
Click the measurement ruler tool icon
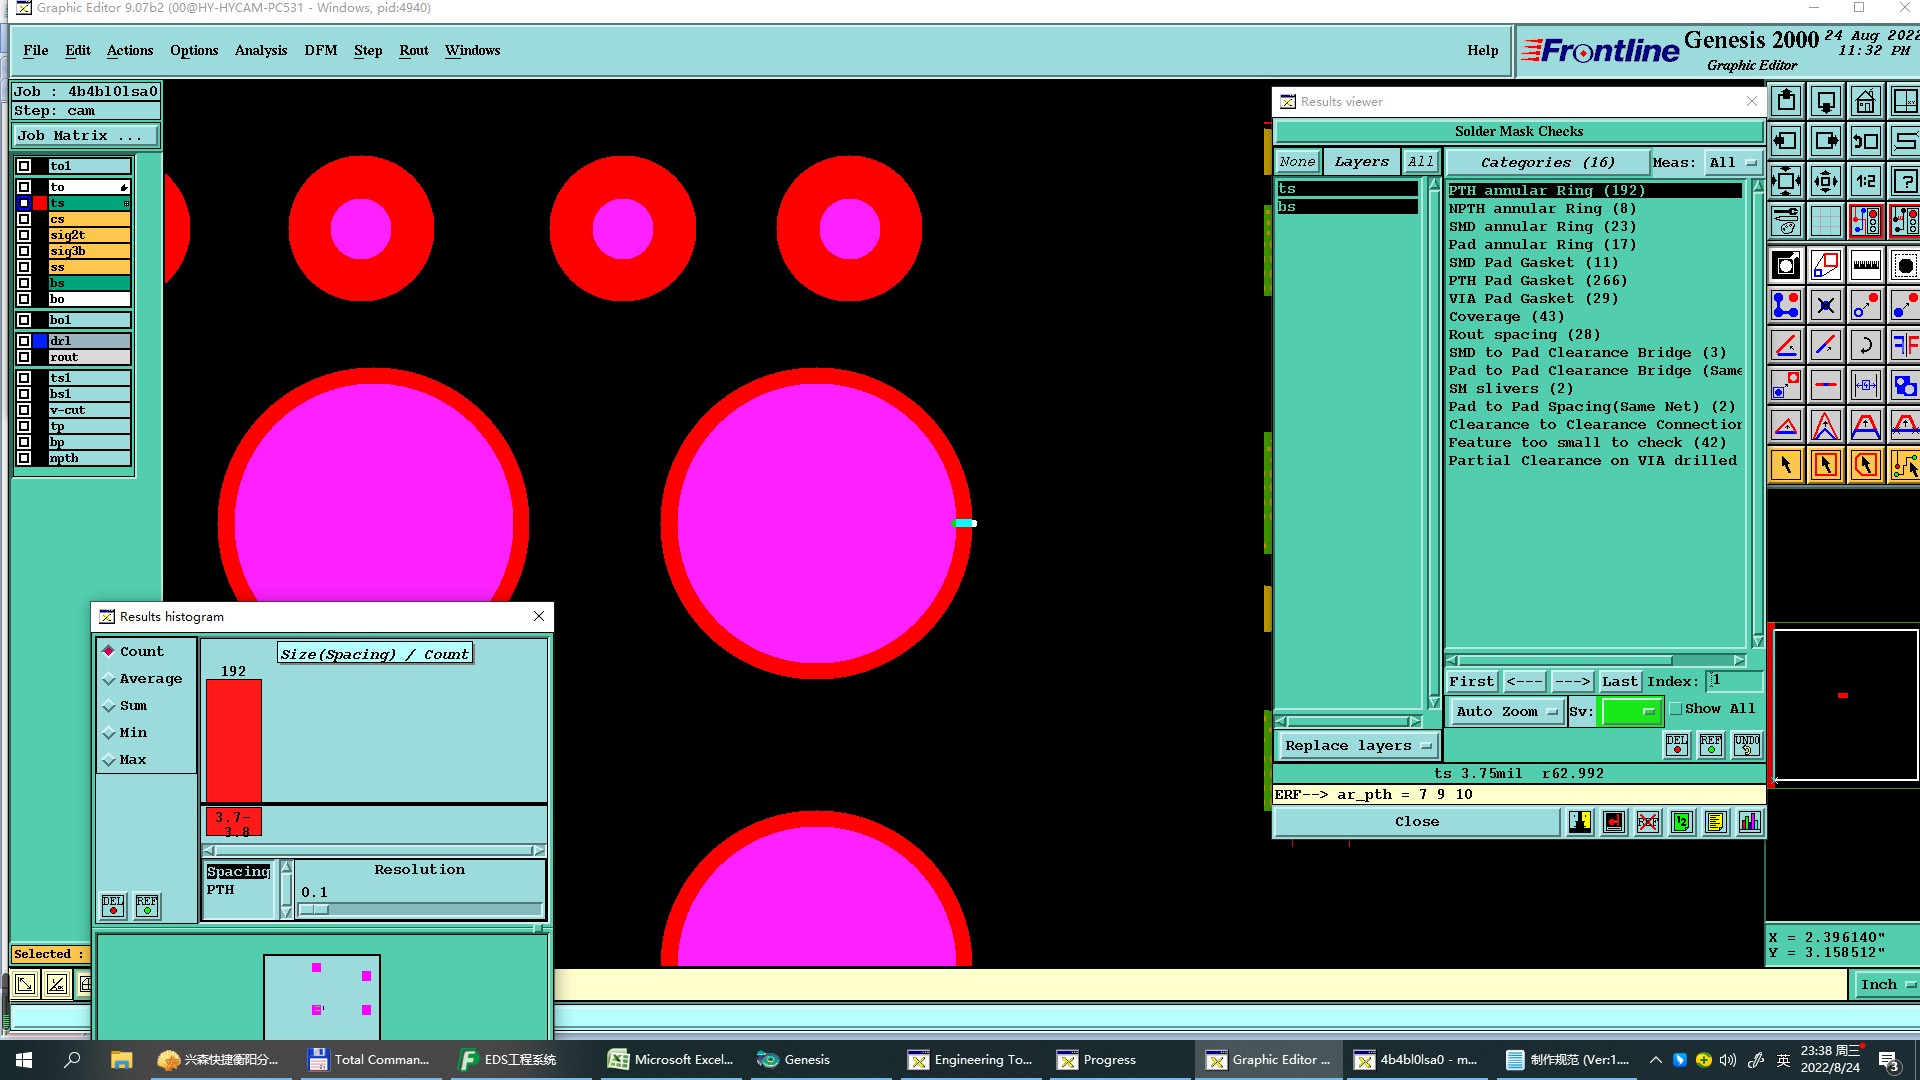pos(1865,265)
